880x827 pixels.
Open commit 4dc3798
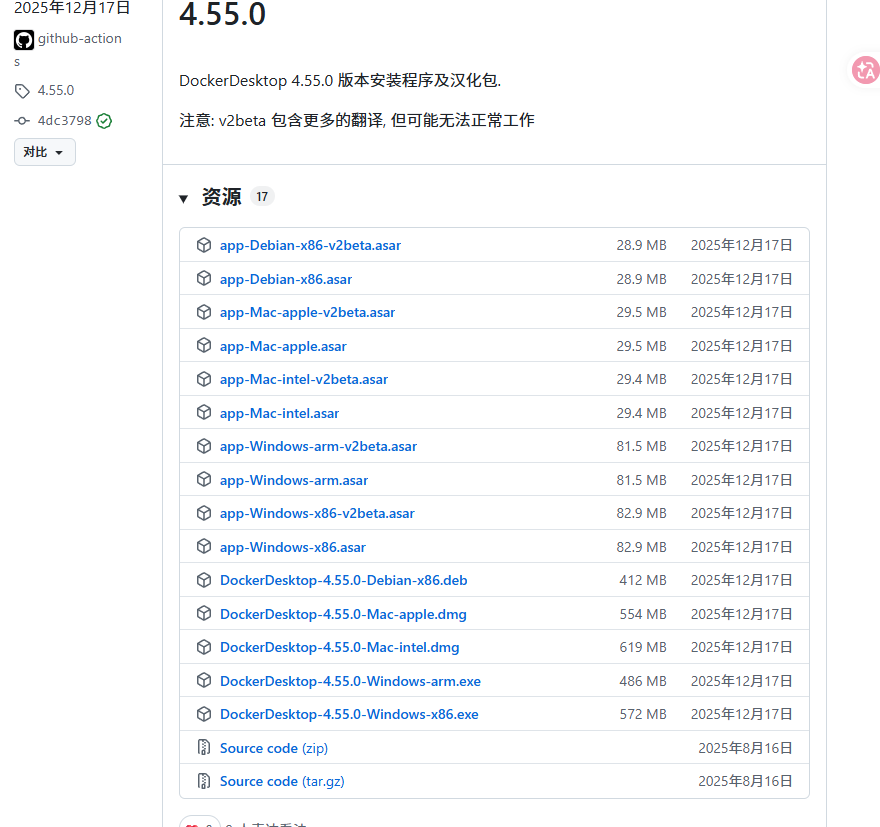pyautogui.click(x=64, y=121)
